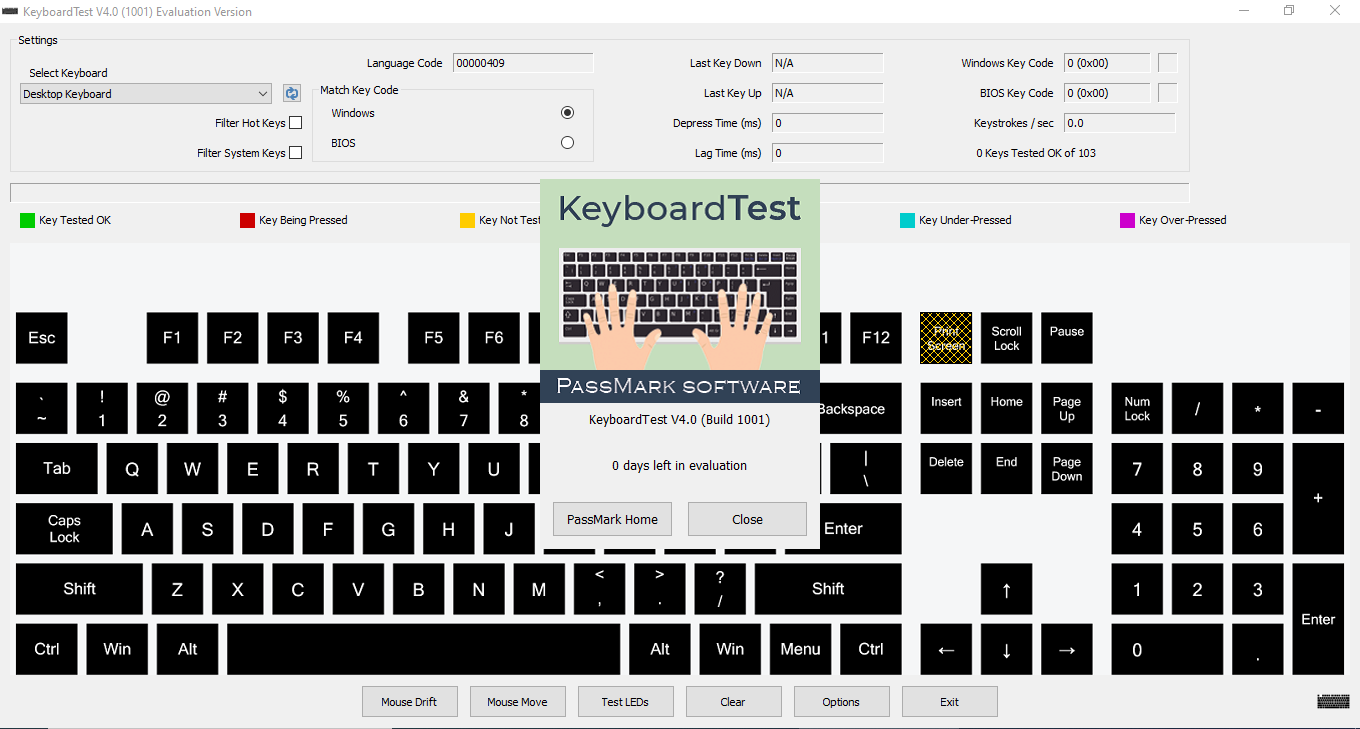Click the Last Key Down field
The image size is (1360, 729).
click(827, 63)
